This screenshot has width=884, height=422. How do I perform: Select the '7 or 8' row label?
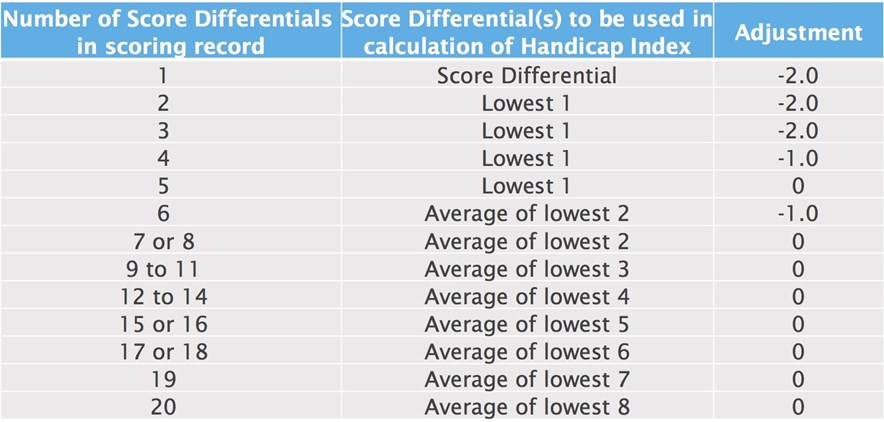(x=162, y=242)
